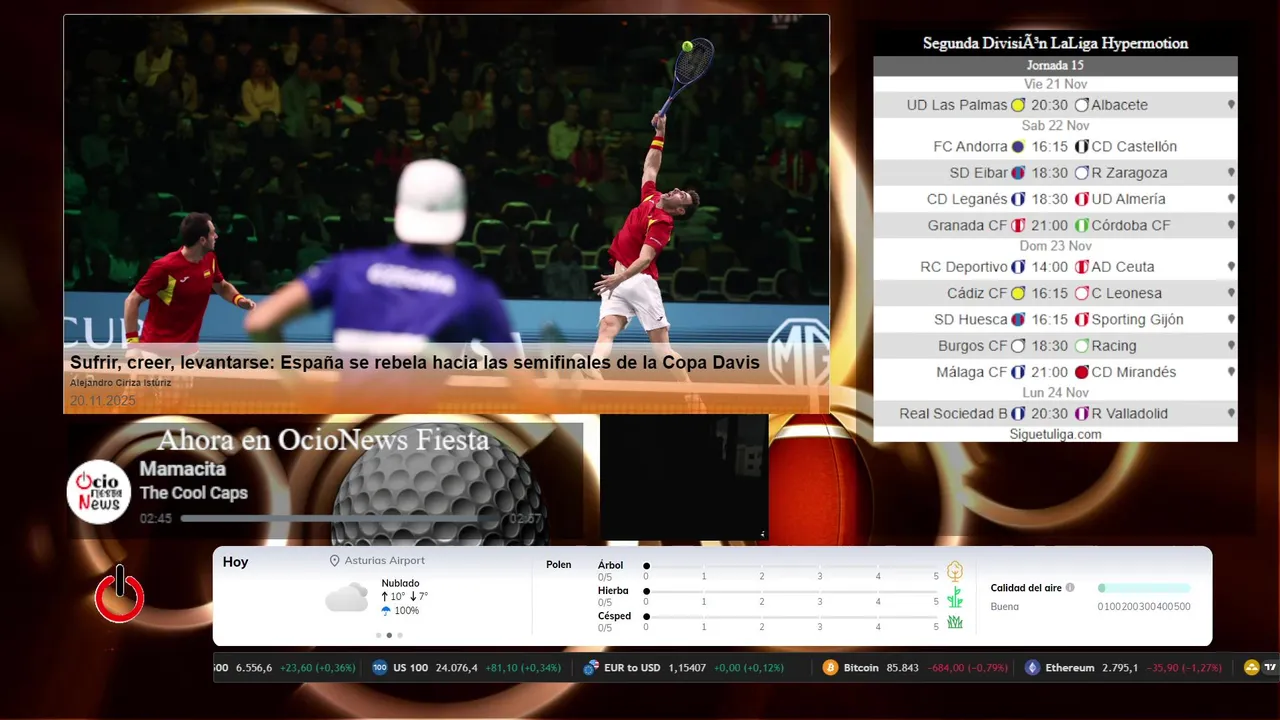Screen dimensions: 1280x720
Task: Click the Ethereum ticker name
Action: (1070, 668)
